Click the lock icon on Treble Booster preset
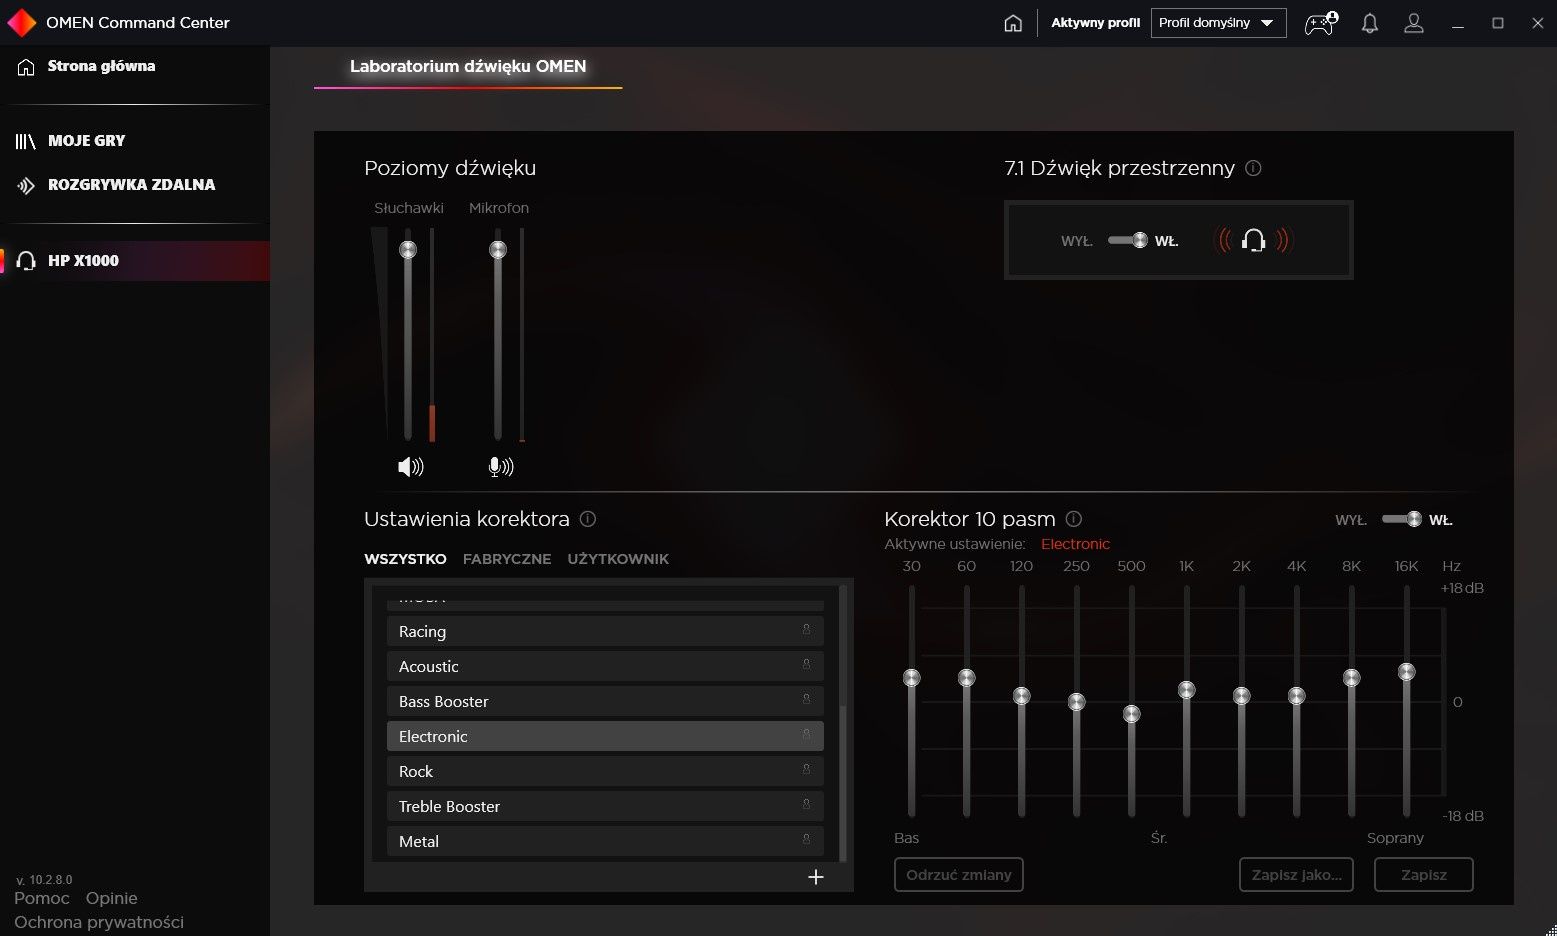This screenshot has height=936, width=1557. (x=806, y=805)
